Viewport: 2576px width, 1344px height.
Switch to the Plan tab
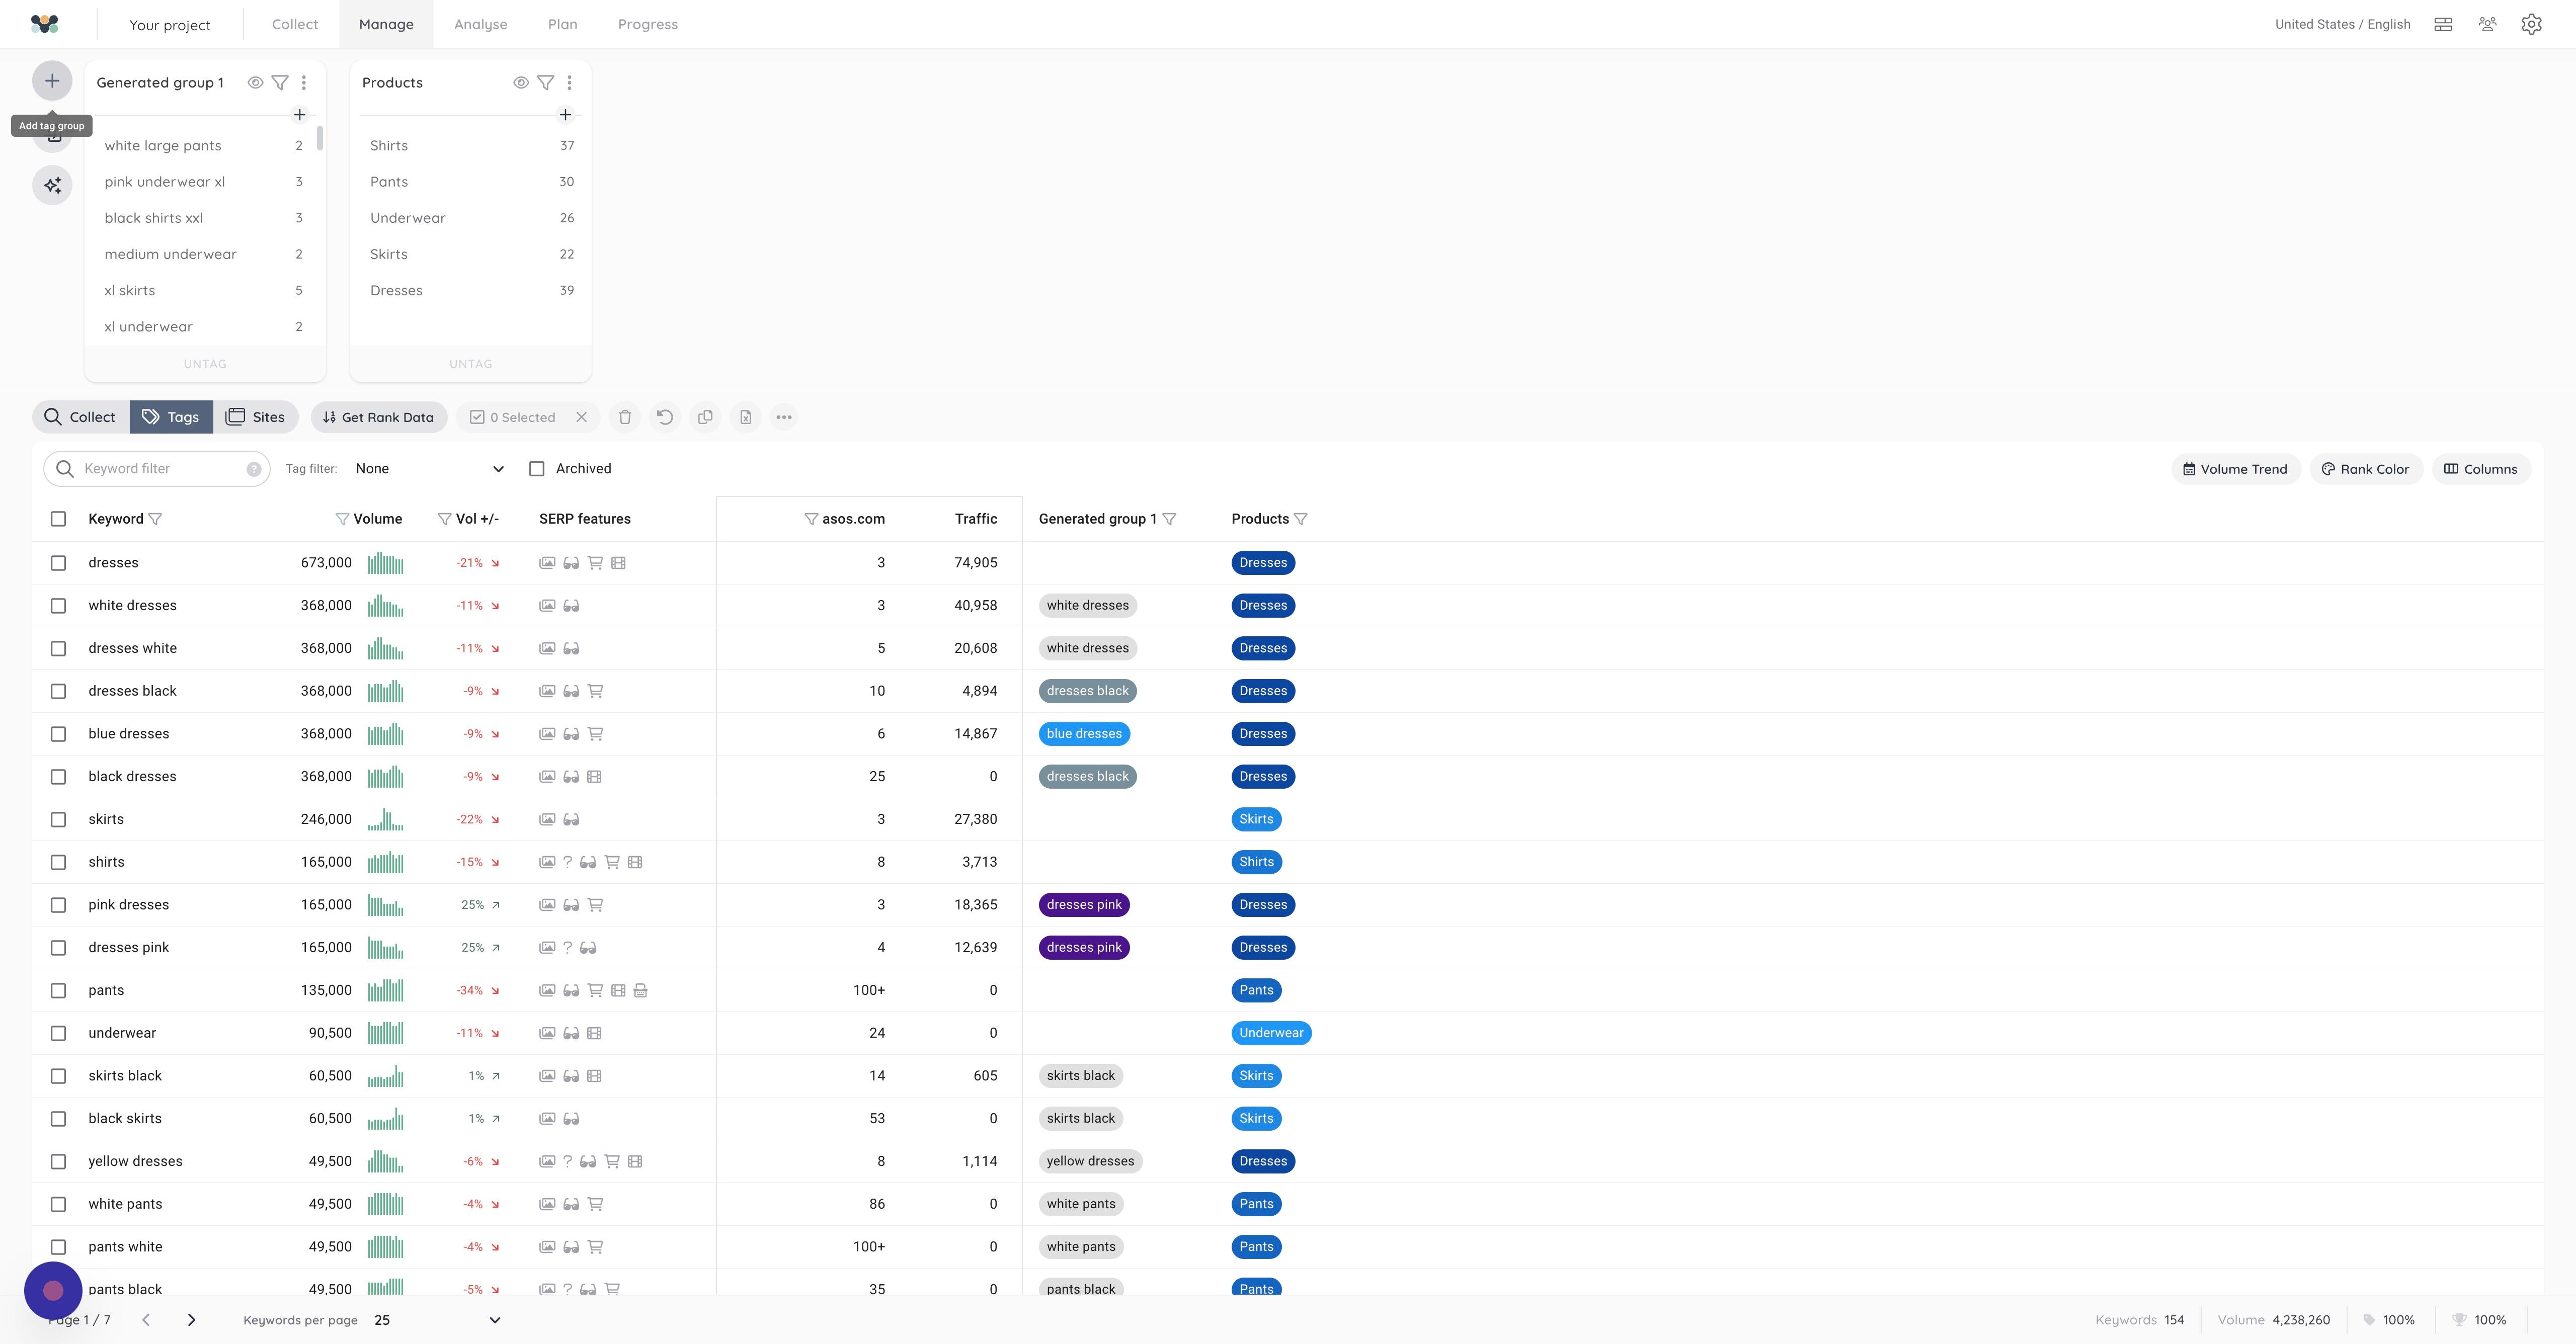pos(563,24)
